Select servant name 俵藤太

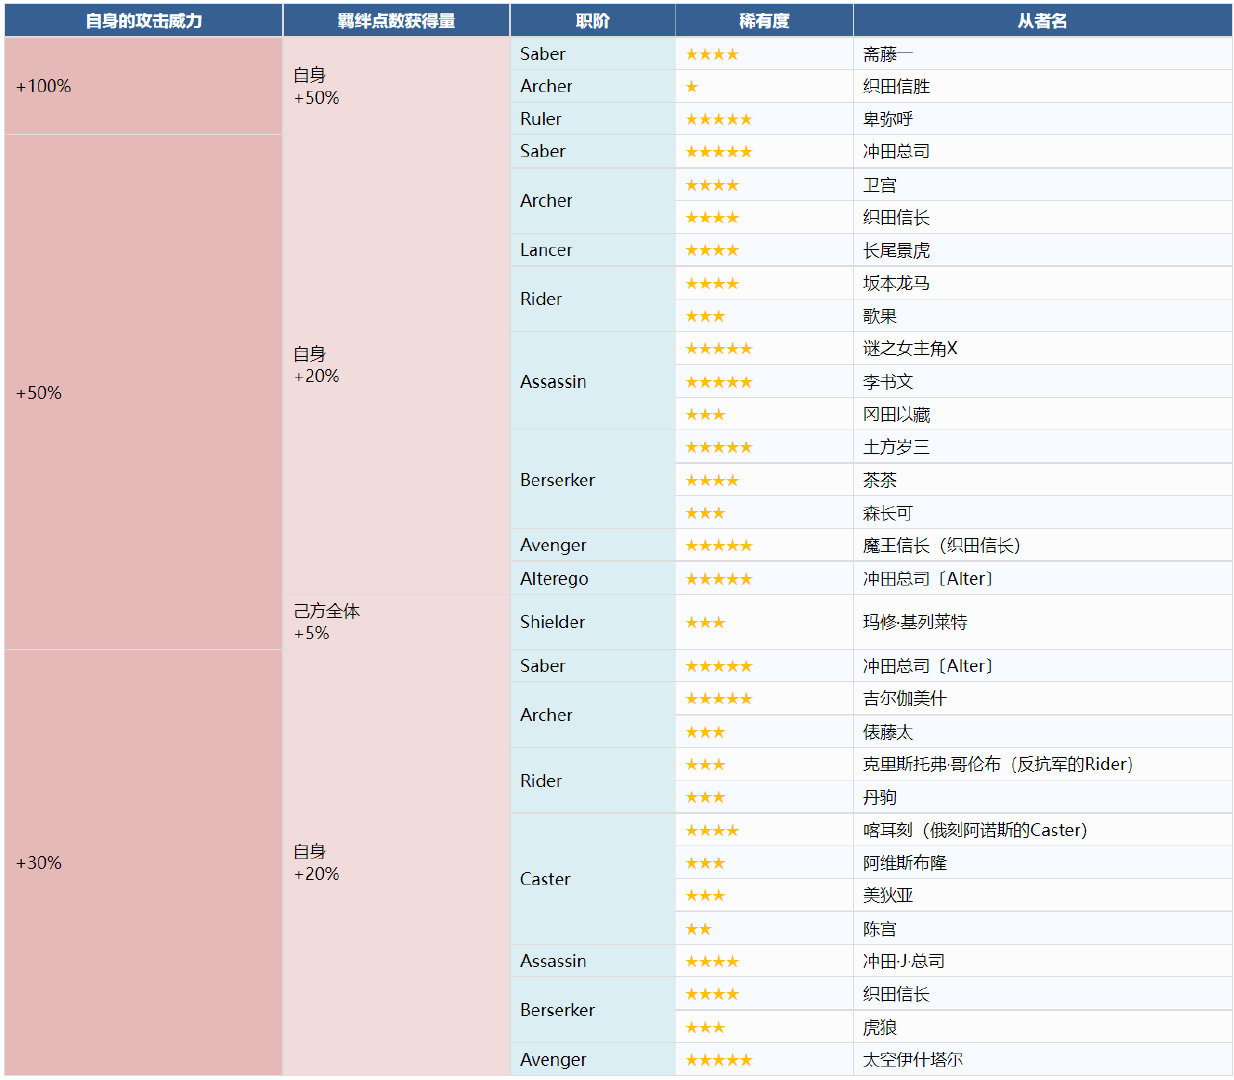coord(888,732)
